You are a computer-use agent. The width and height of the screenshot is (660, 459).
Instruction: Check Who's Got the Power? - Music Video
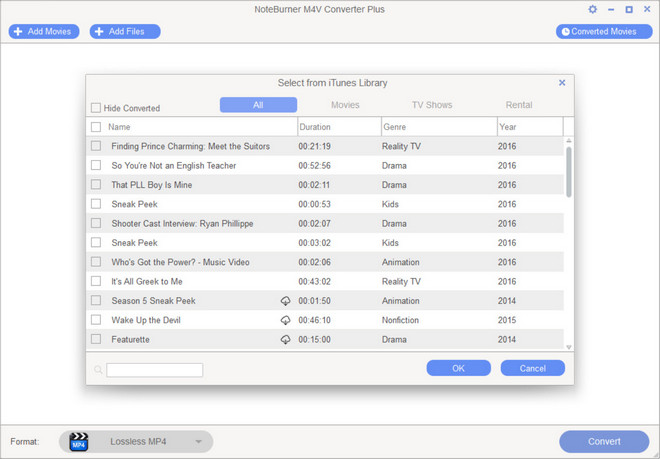click(x=96, y=262)
